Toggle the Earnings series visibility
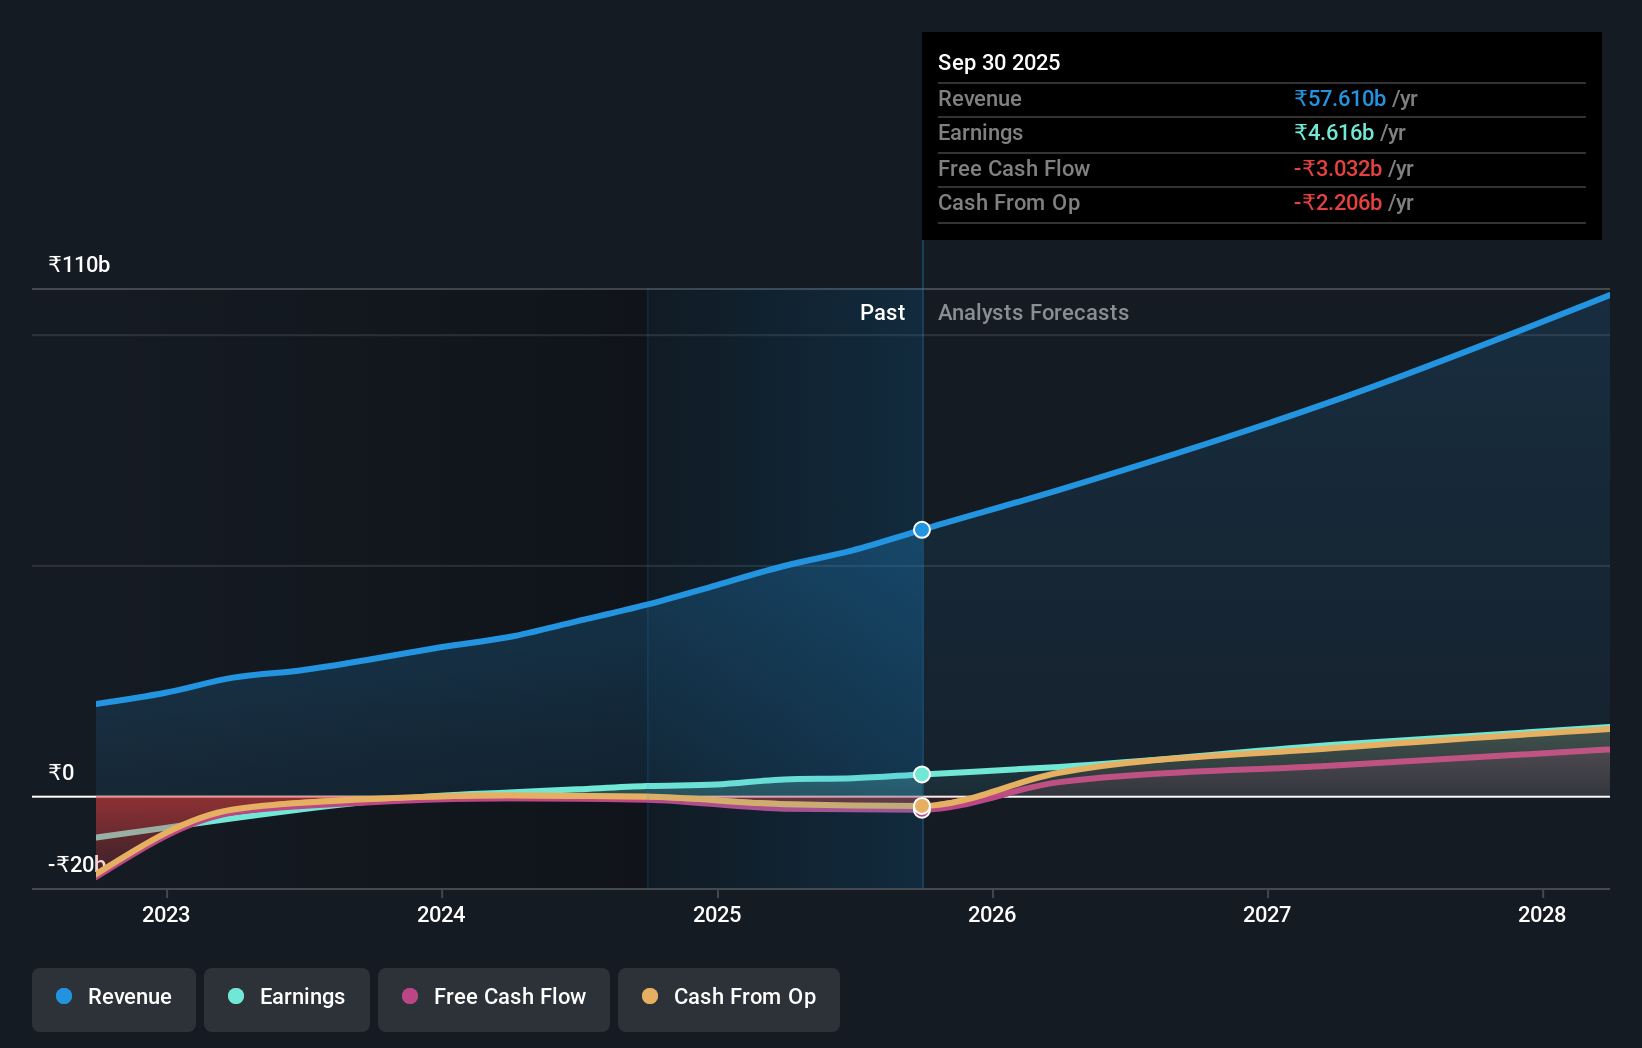The width and height of the screenshot is (1642, 1048). click(x=286, y=997)
